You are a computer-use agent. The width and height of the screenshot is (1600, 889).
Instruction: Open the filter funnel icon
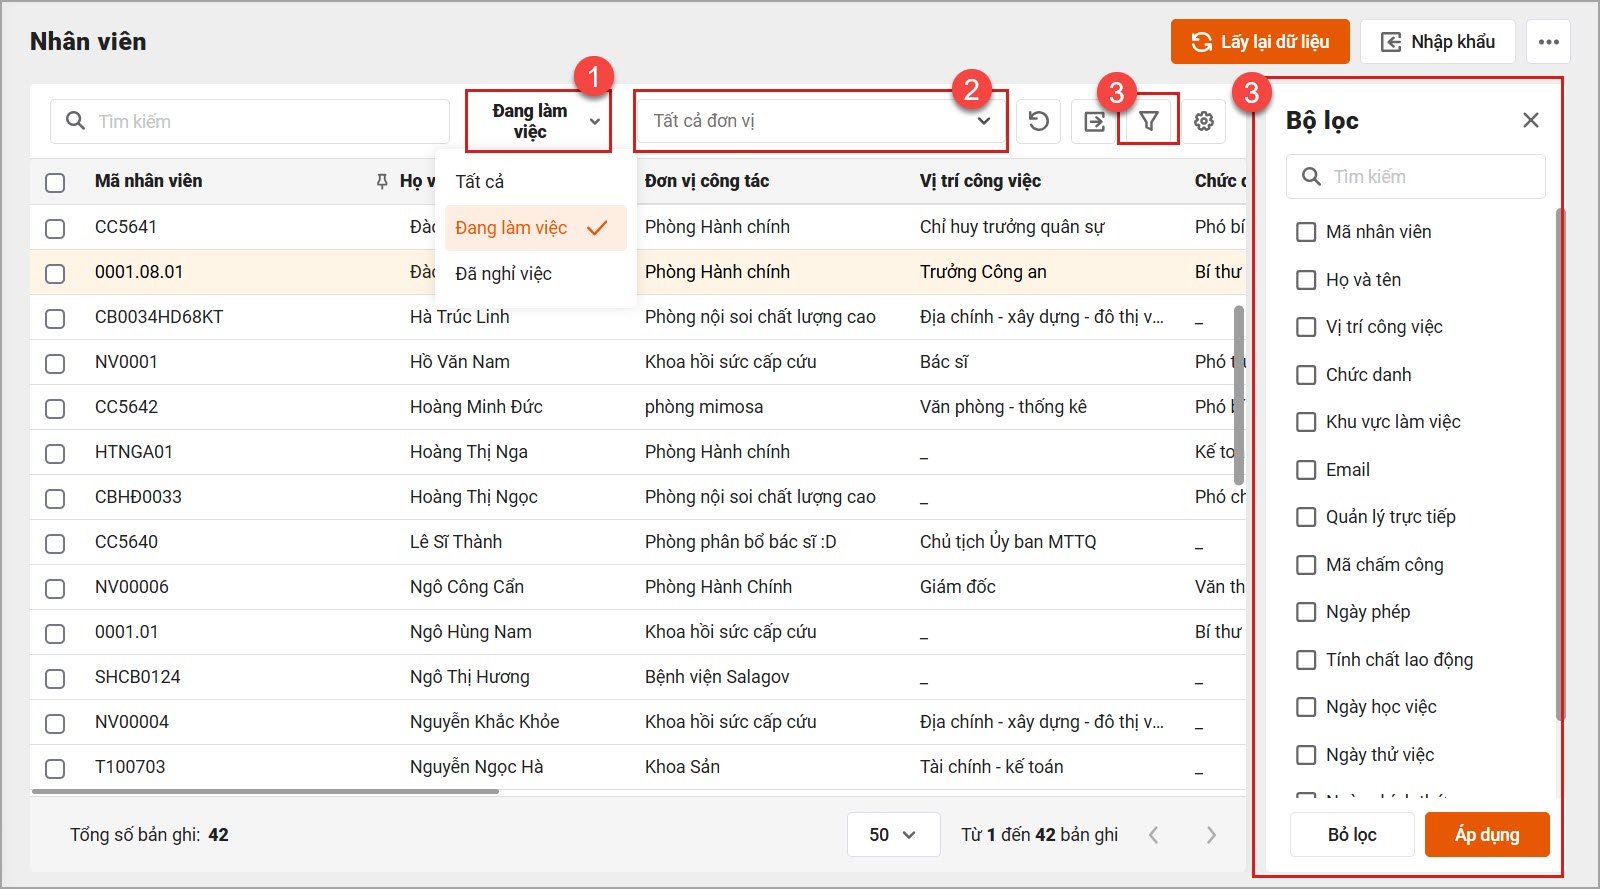coord(1149,121)
